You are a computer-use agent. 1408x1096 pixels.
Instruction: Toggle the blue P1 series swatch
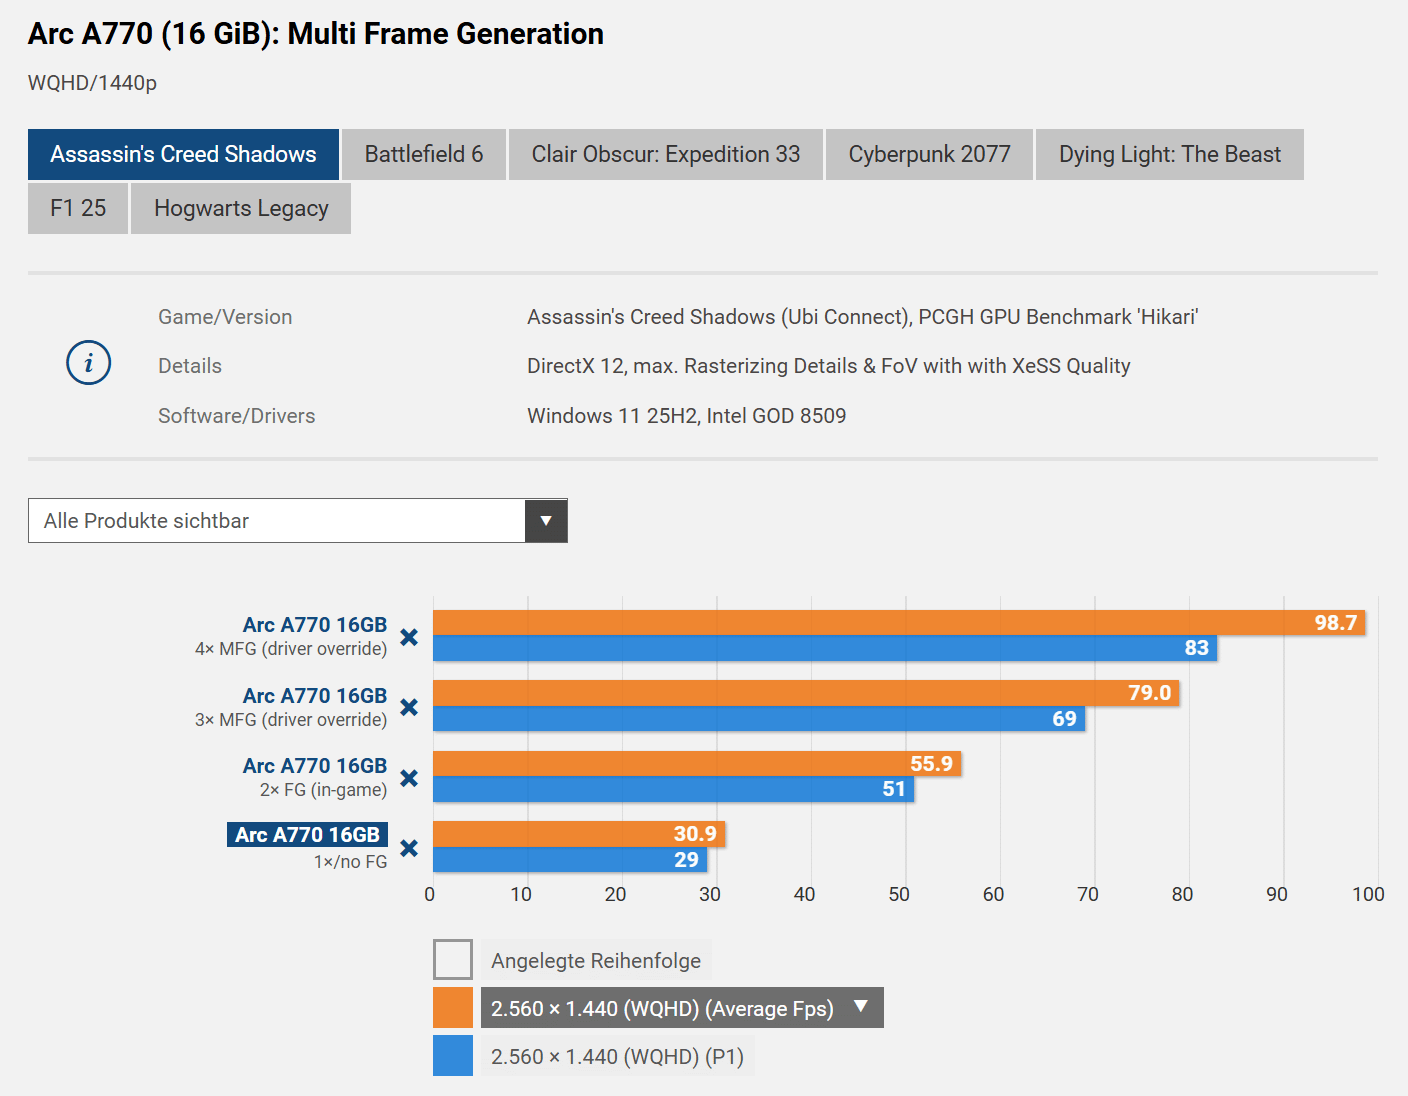tap(453, 1056)
